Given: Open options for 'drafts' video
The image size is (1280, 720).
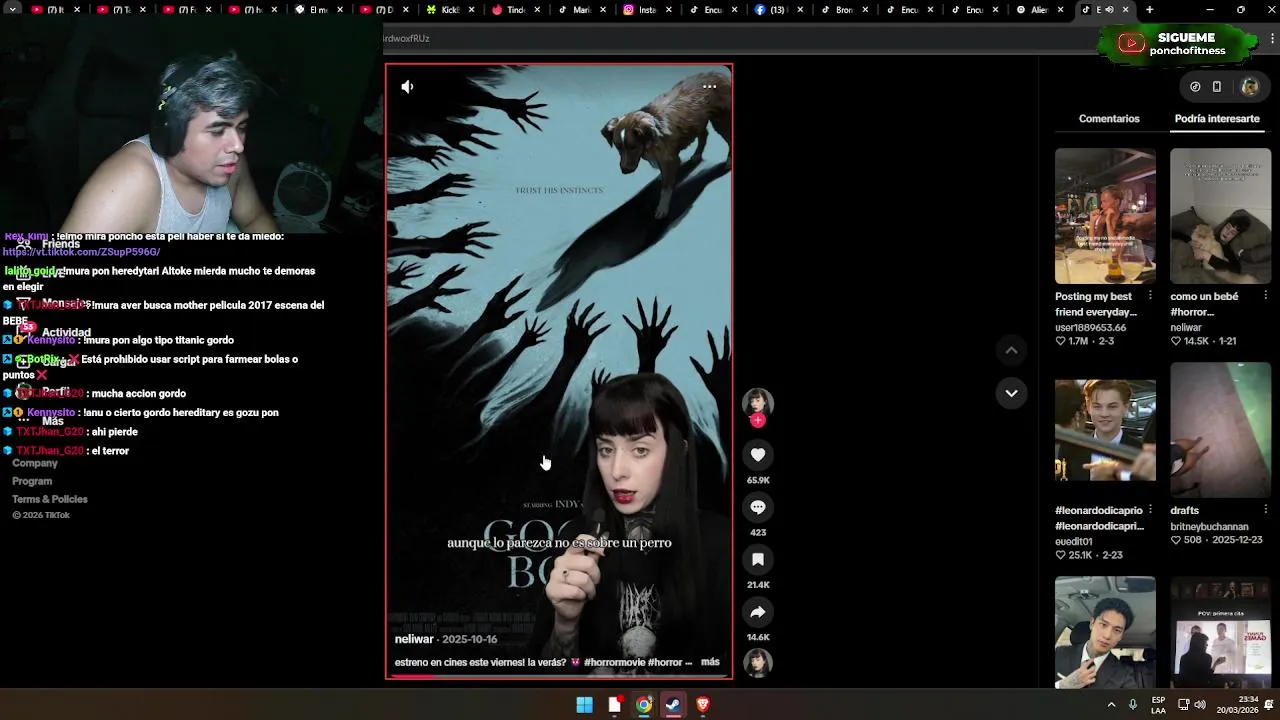Looking at the screenshot, I should (x=1265, y=510).
